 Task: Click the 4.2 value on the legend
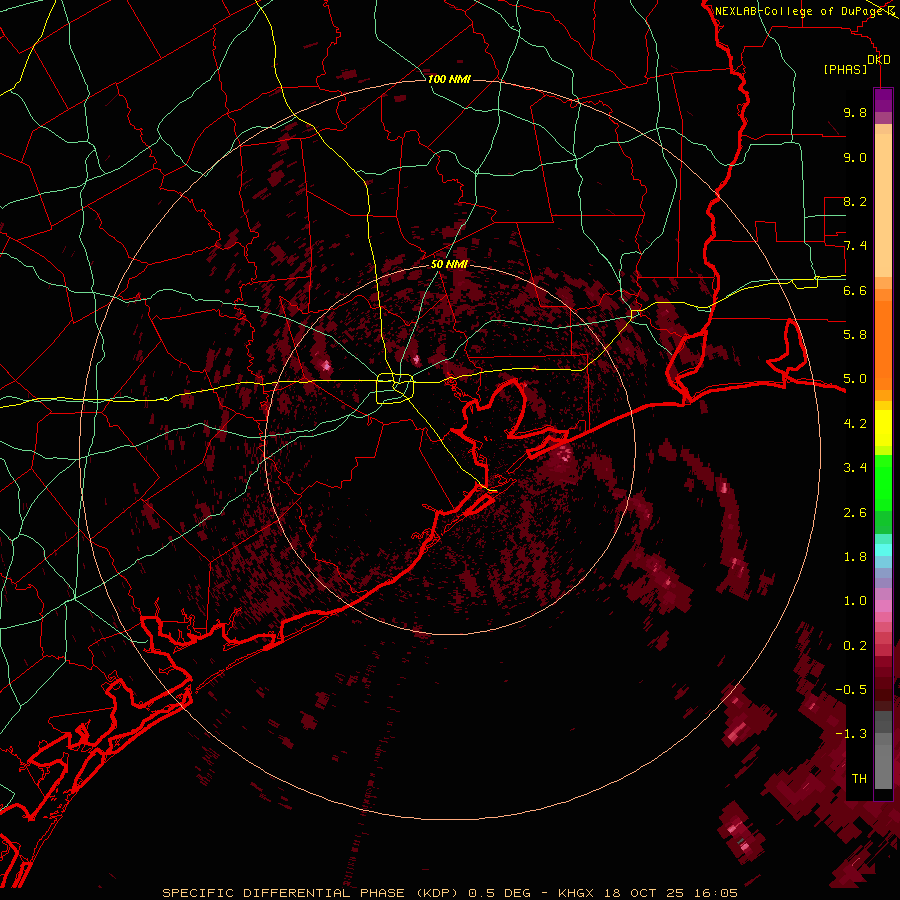point(855,424)
